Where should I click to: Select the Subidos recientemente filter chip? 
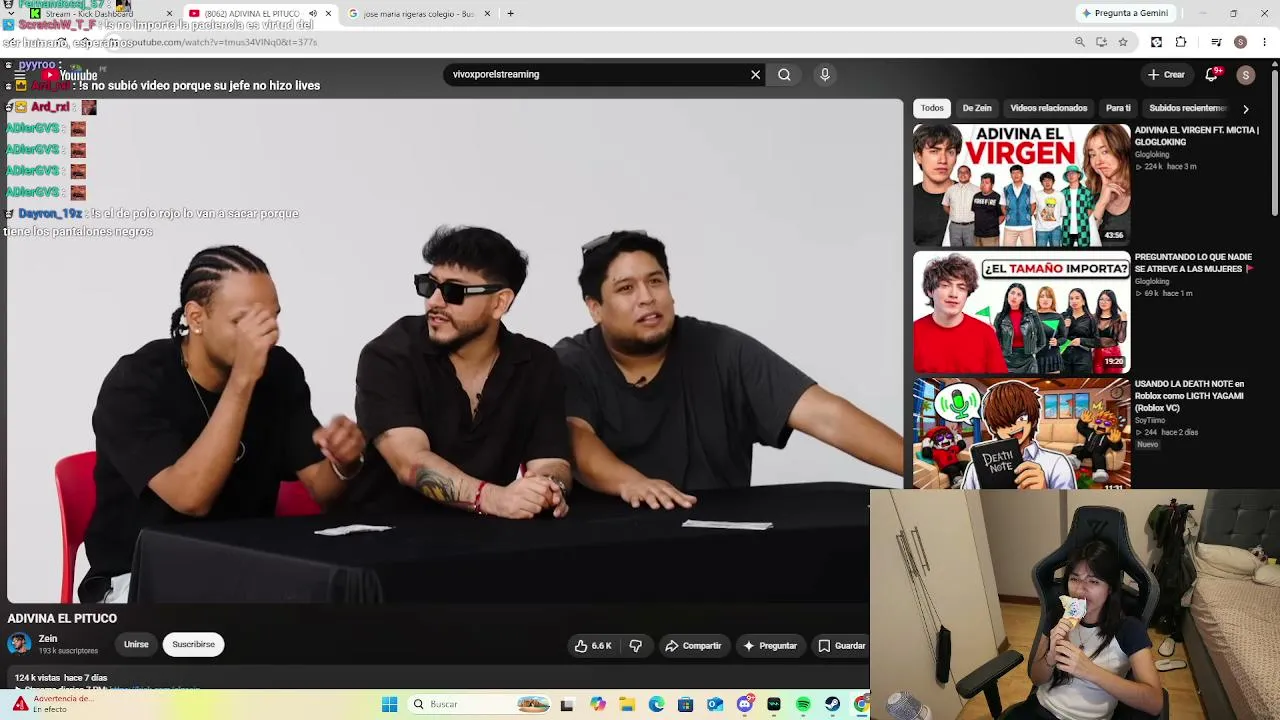[1188, 108]
